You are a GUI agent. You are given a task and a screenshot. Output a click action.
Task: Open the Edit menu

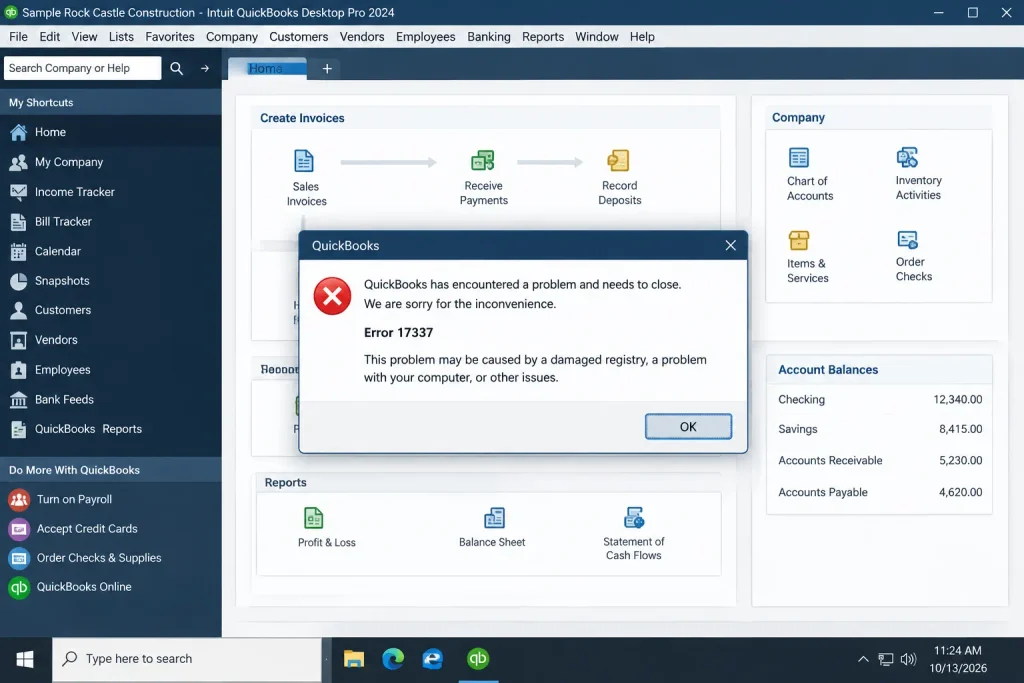click(50, 37)
